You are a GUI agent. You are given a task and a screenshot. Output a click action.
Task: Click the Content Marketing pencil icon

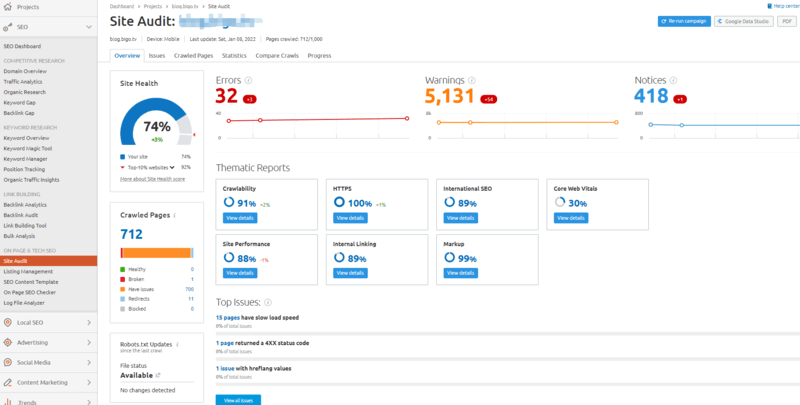tap(7, 382)
